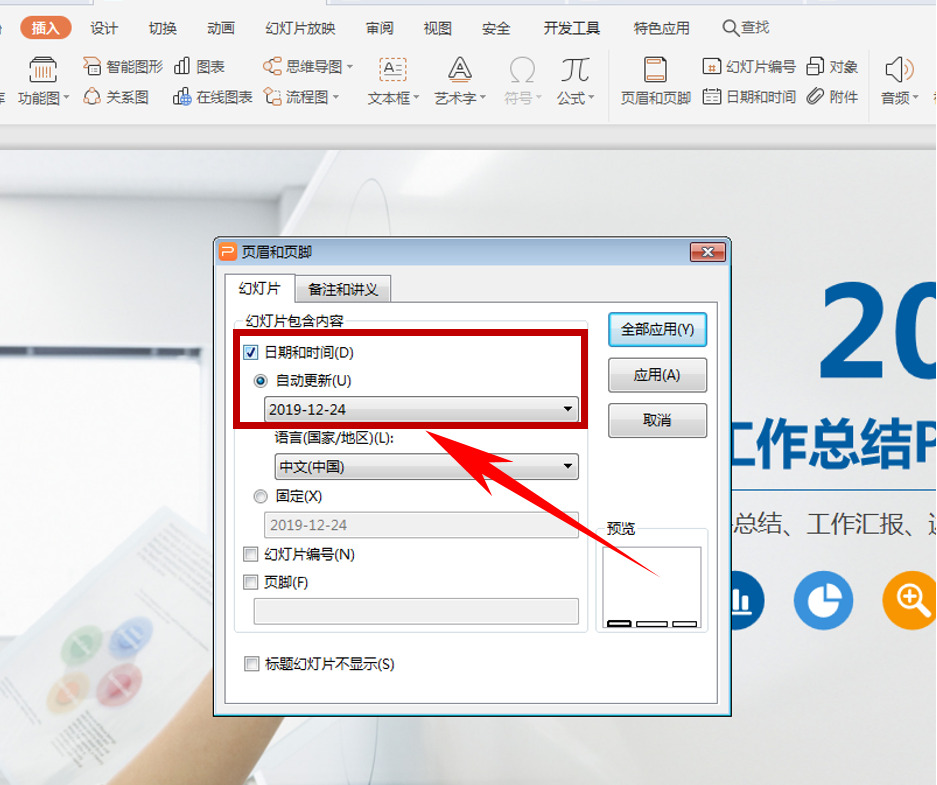The height and width of the screenshot is (785, 937).
Task: Click the 思维导图 mind map icon
Action: (272, 66)
